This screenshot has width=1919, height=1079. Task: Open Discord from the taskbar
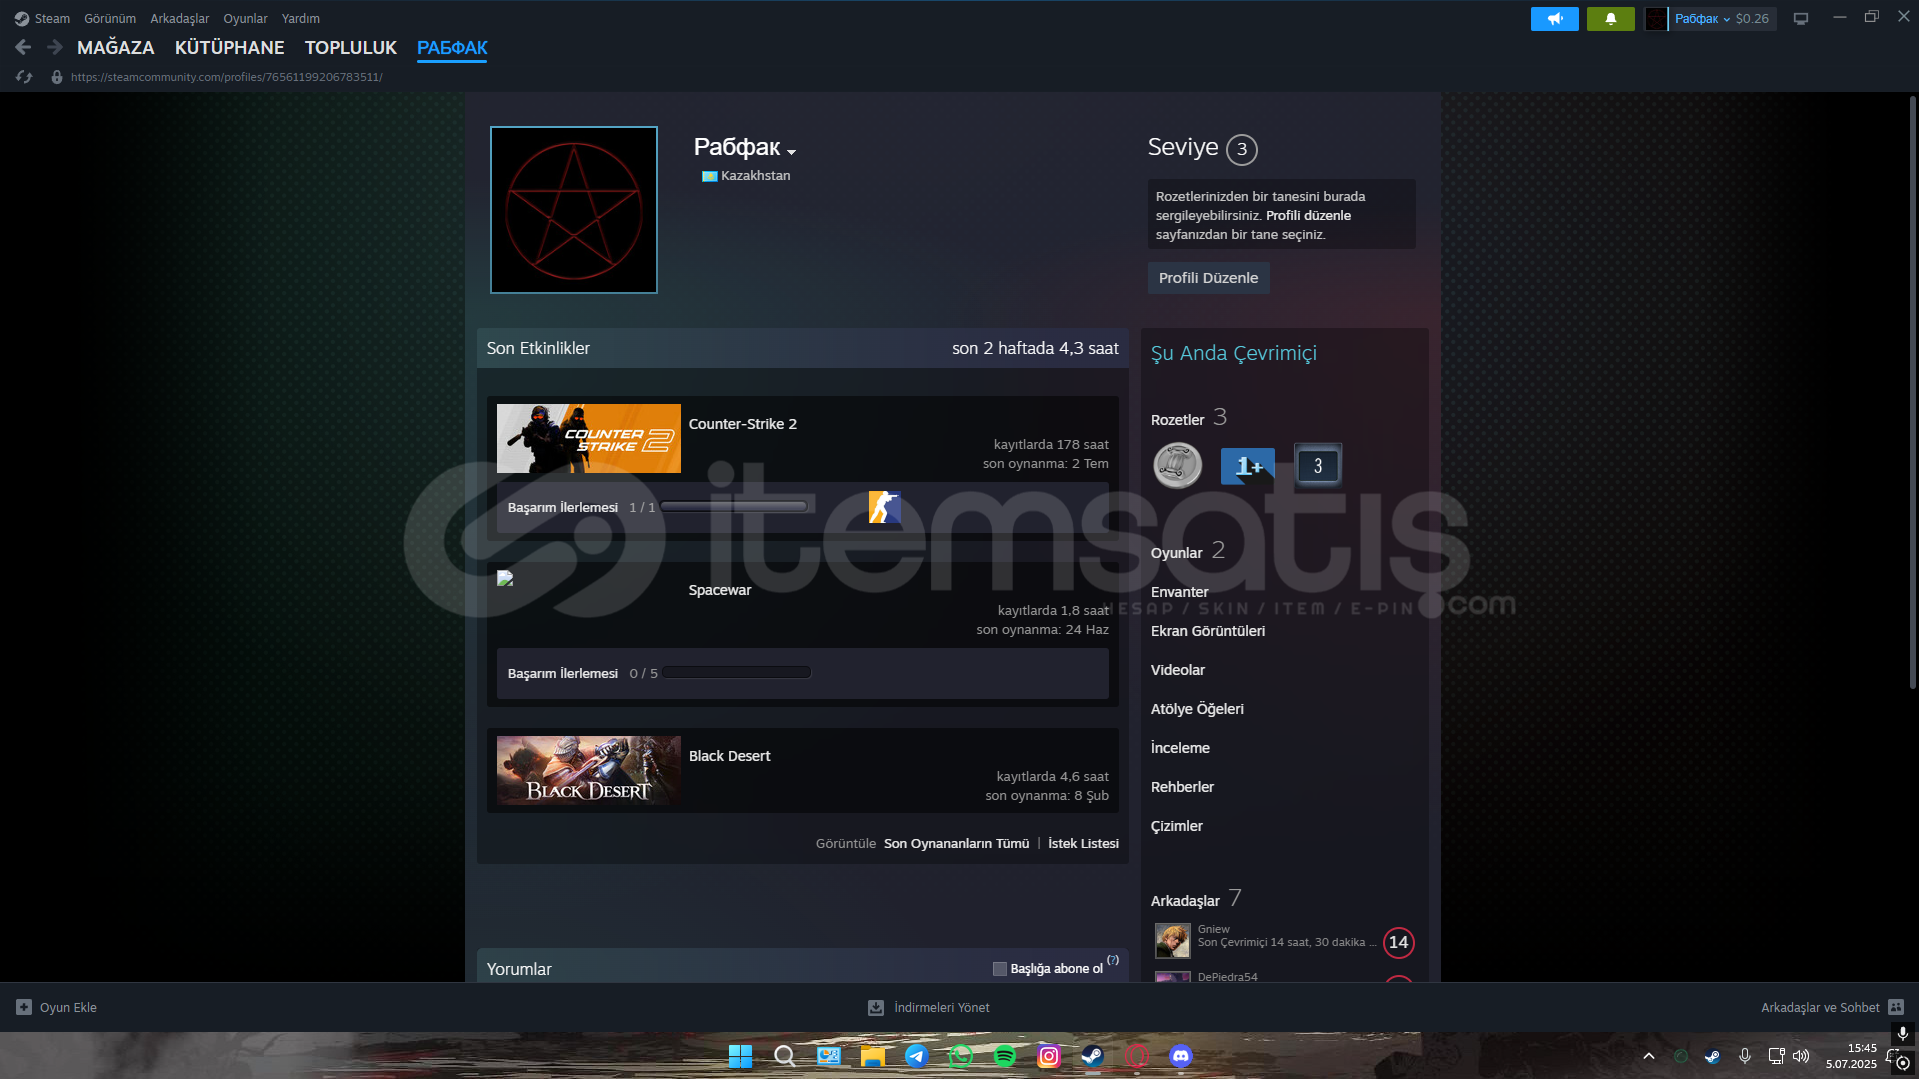1181,1056
